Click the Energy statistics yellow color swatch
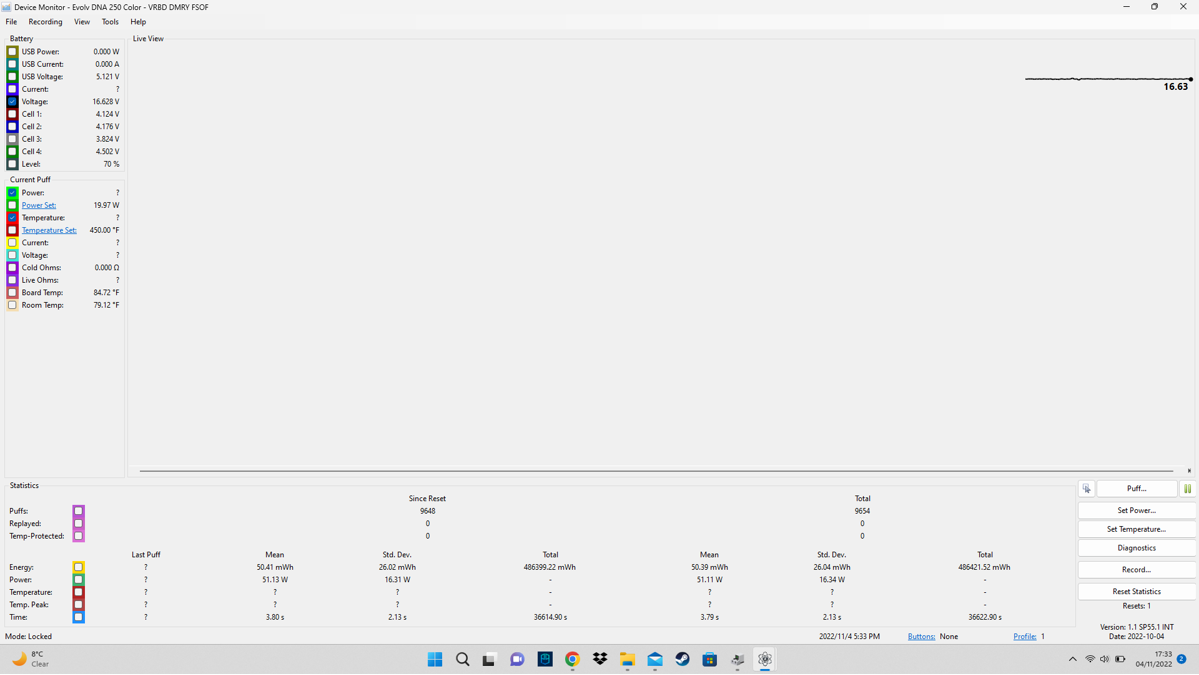This screenshot has height=675, width=1199. (78, 567)
